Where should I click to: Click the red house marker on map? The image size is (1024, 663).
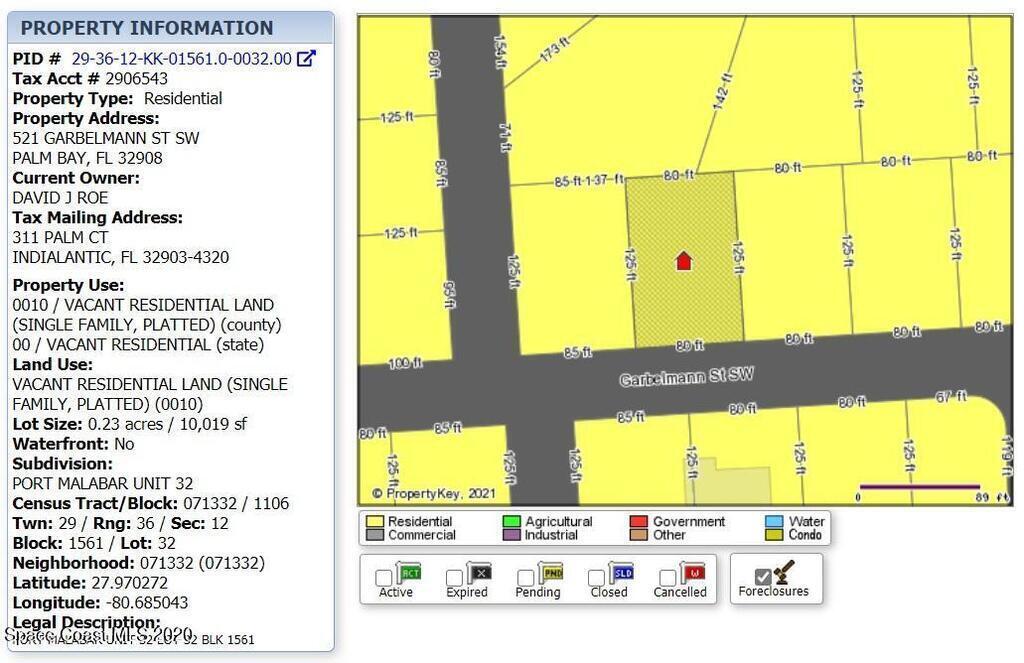[x=683, y=261]
